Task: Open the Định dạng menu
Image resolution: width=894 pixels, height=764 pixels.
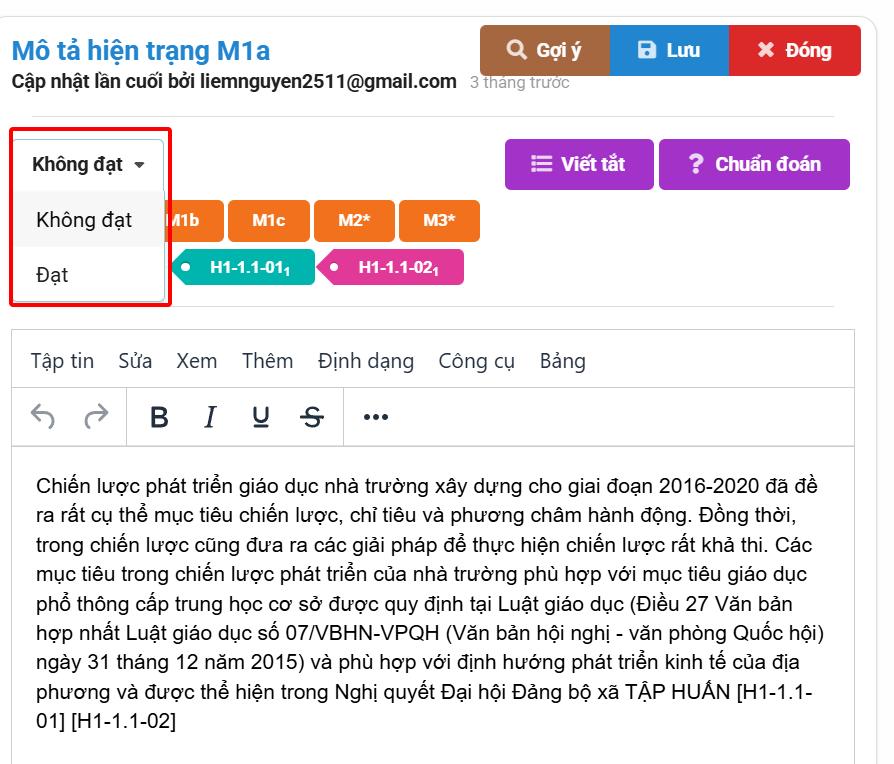Action: [366, 361]
